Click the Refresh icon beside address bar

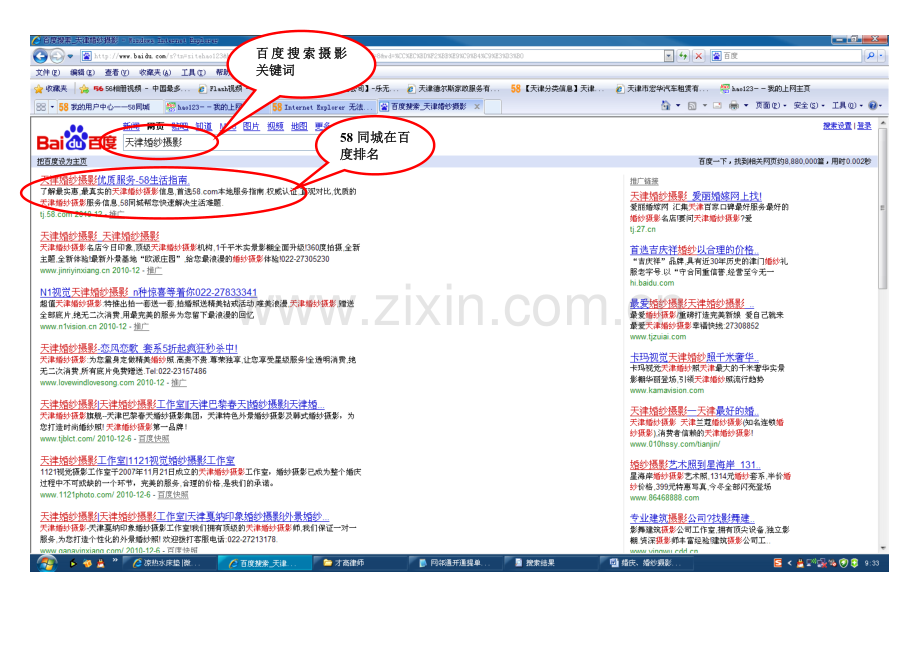tap(683, 56)
